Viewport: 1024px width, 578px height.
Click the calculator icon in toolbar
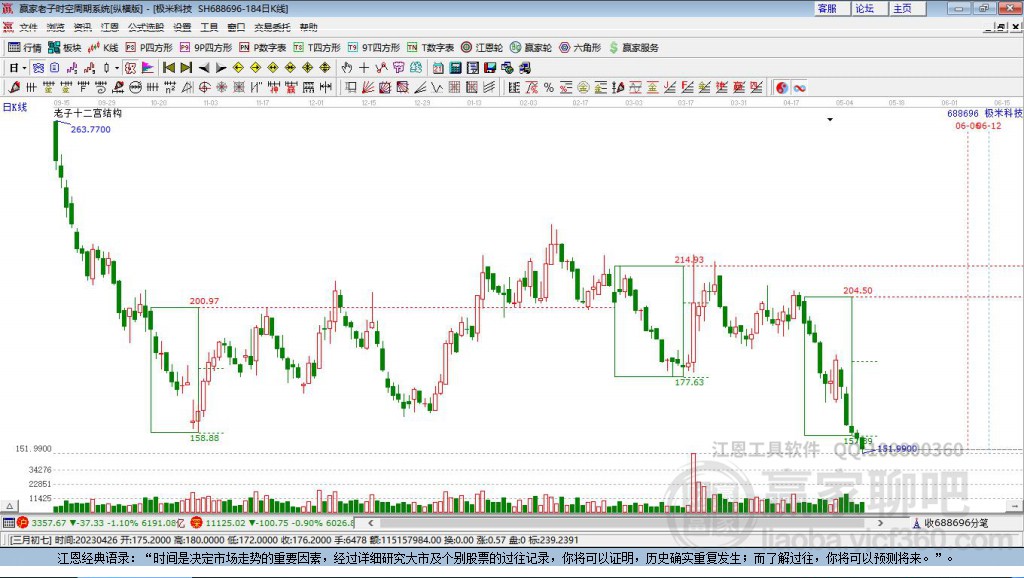[x=455, y=67]
